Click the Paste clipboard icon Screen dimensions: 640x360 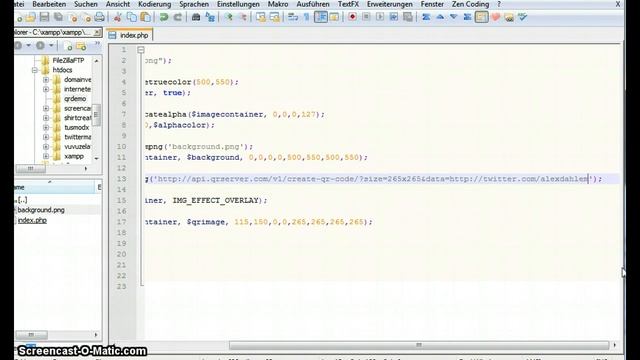coord(146,17)
